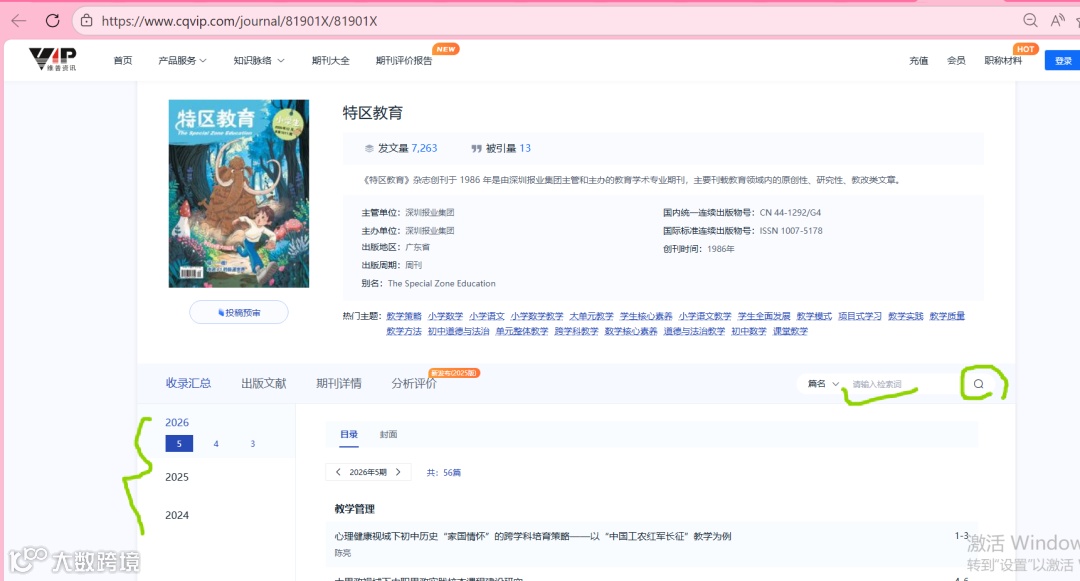The image size is (1080, 581).
Task: Switch to 出版文献 tab
Action: (x=264, y=383)
